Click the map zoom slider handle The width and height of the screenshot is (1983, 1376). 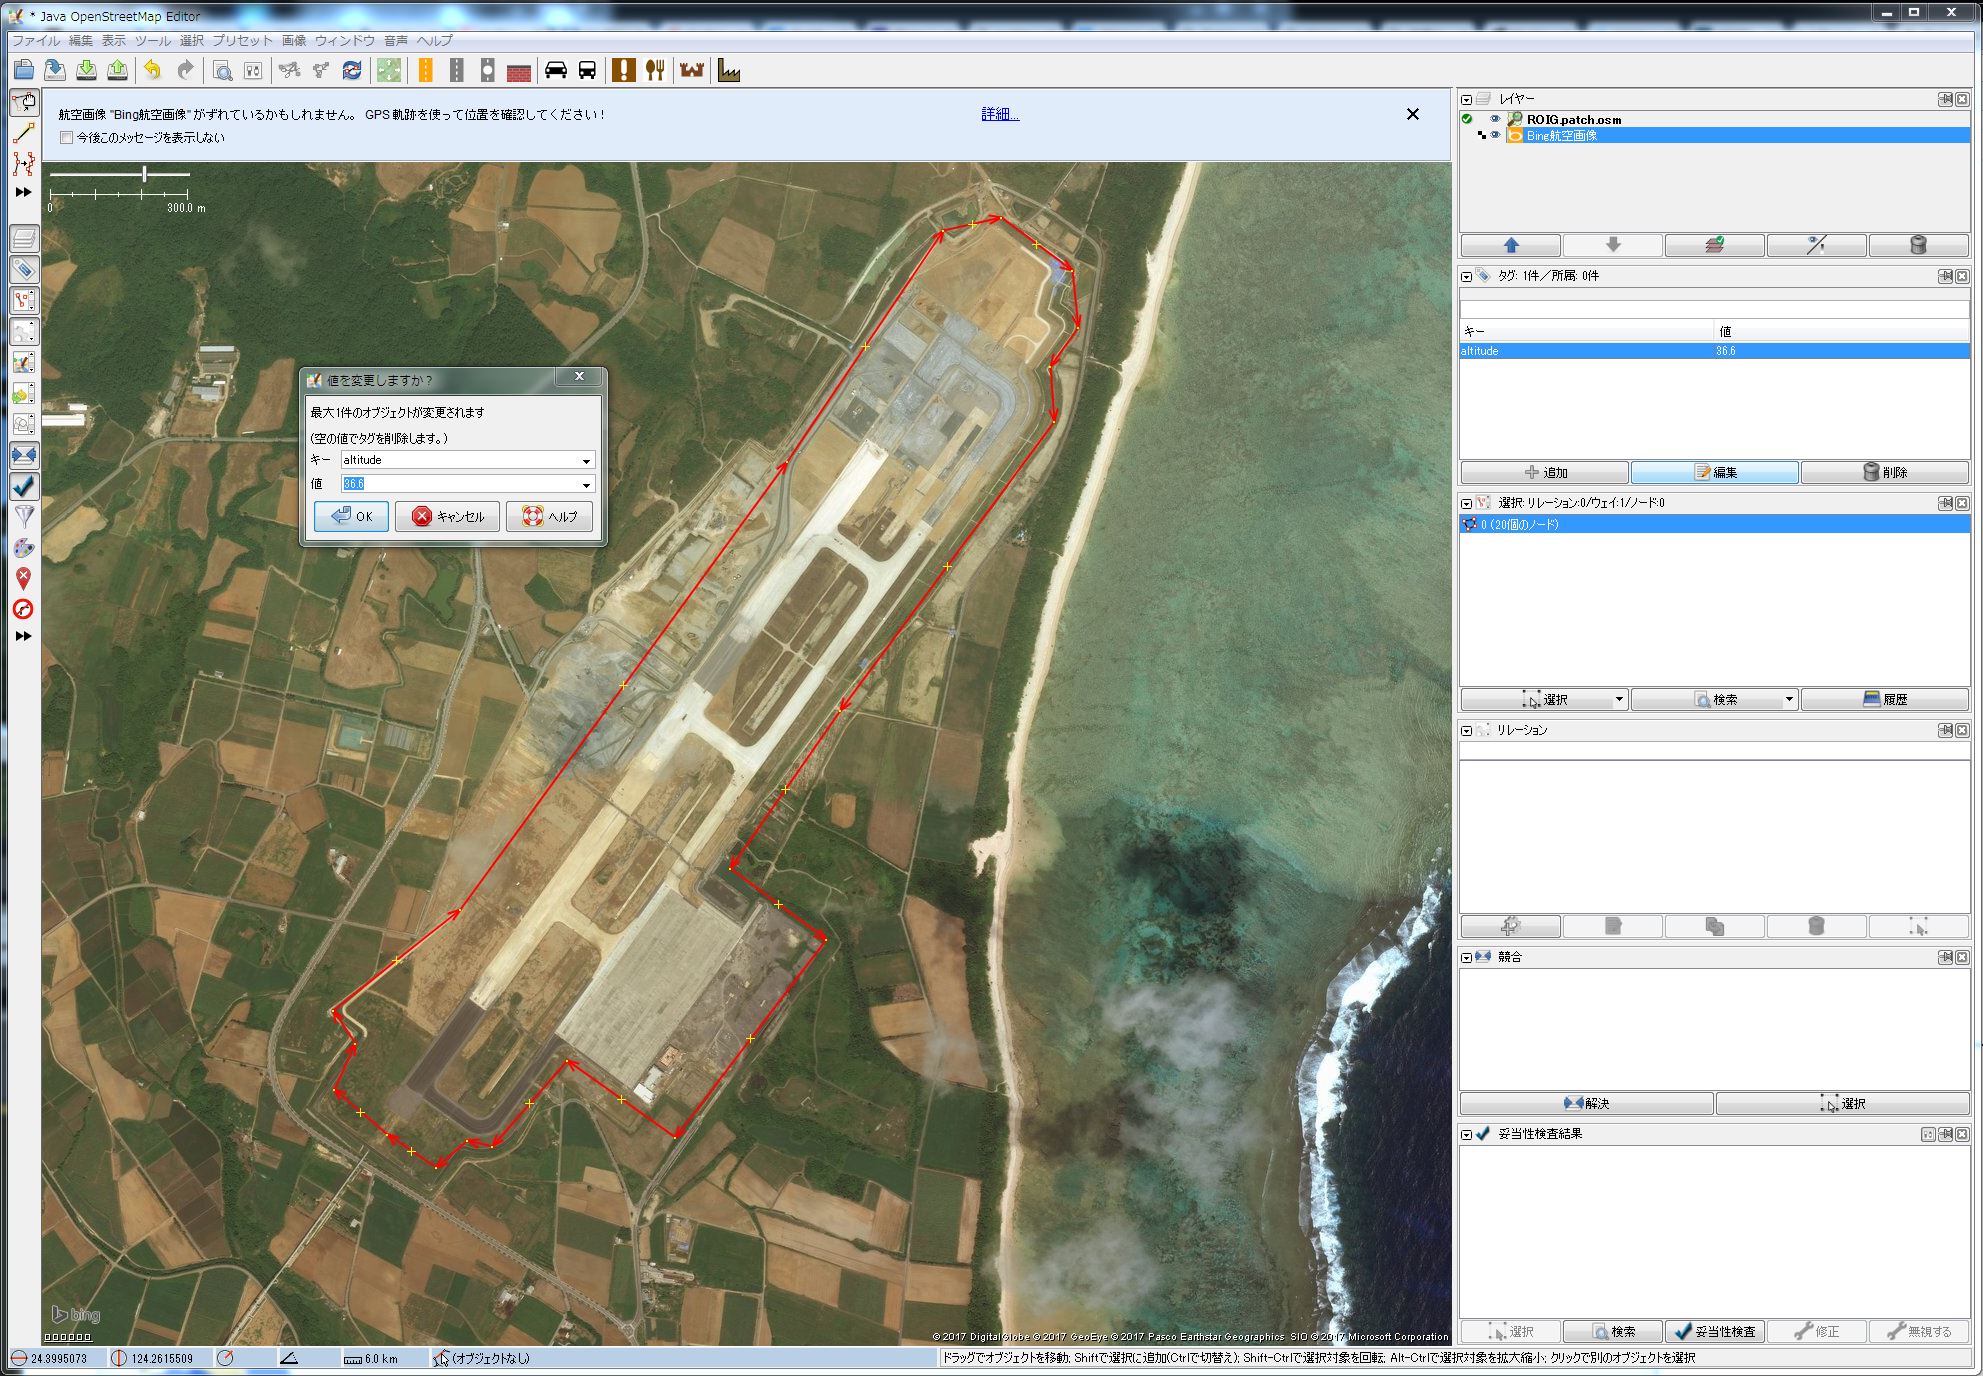click(x=145, y=174)
